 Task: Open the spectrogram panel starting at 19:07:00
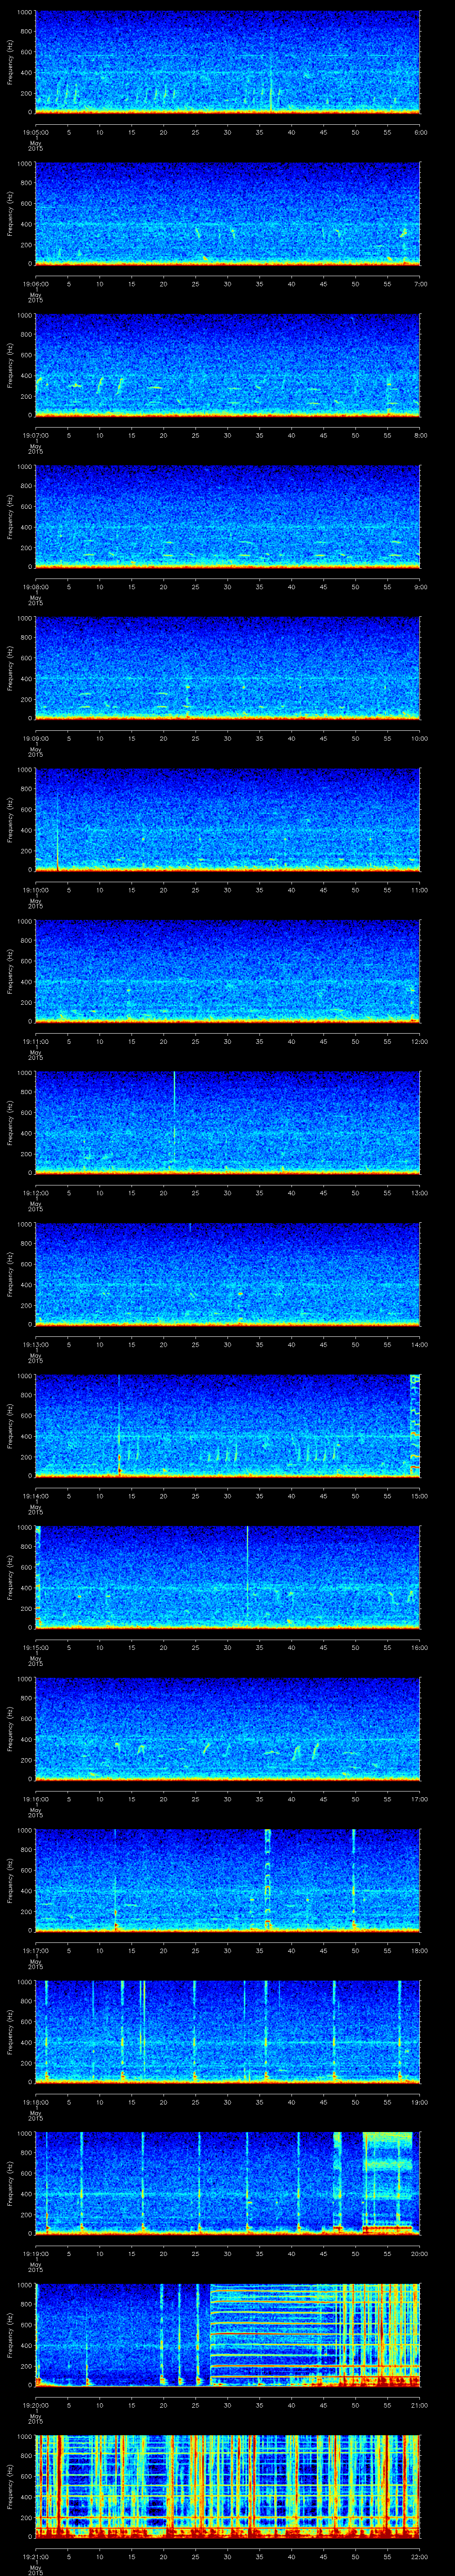(228, 365)
